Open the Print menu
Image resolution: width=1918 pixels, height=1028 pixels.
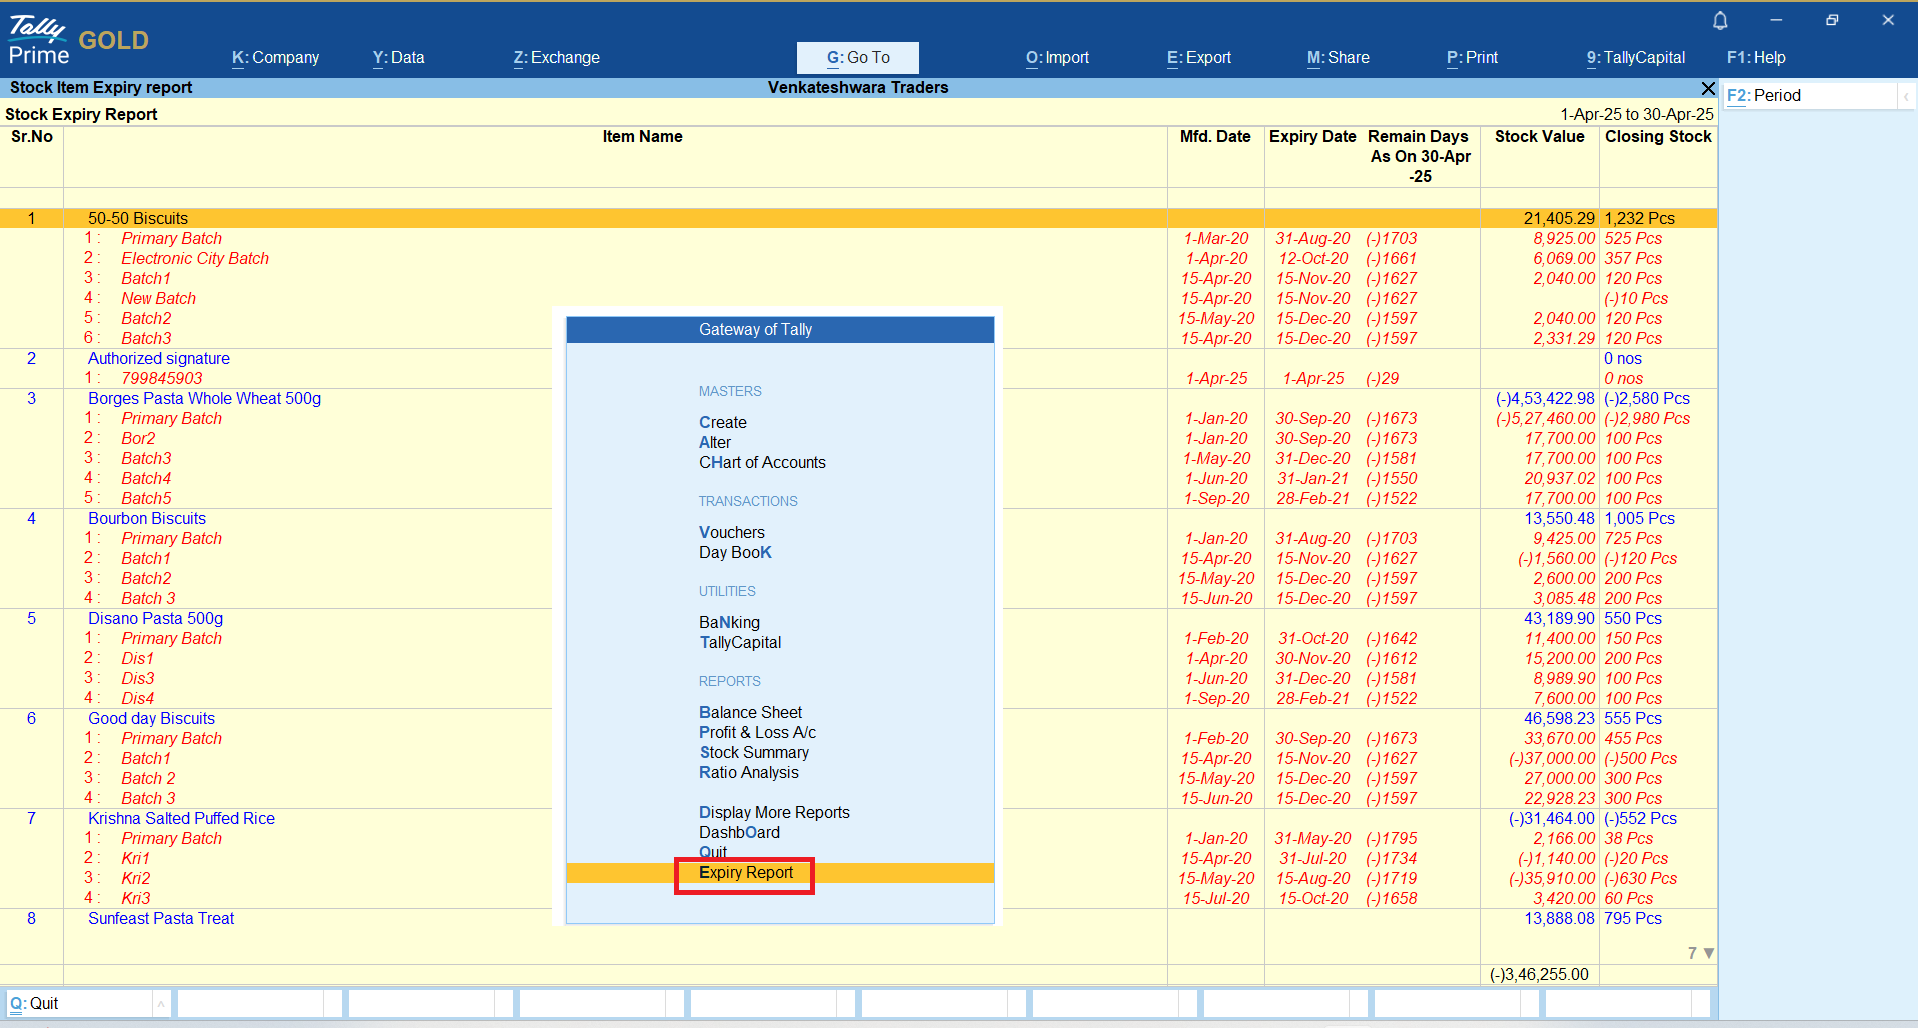tap(1472, 58)
